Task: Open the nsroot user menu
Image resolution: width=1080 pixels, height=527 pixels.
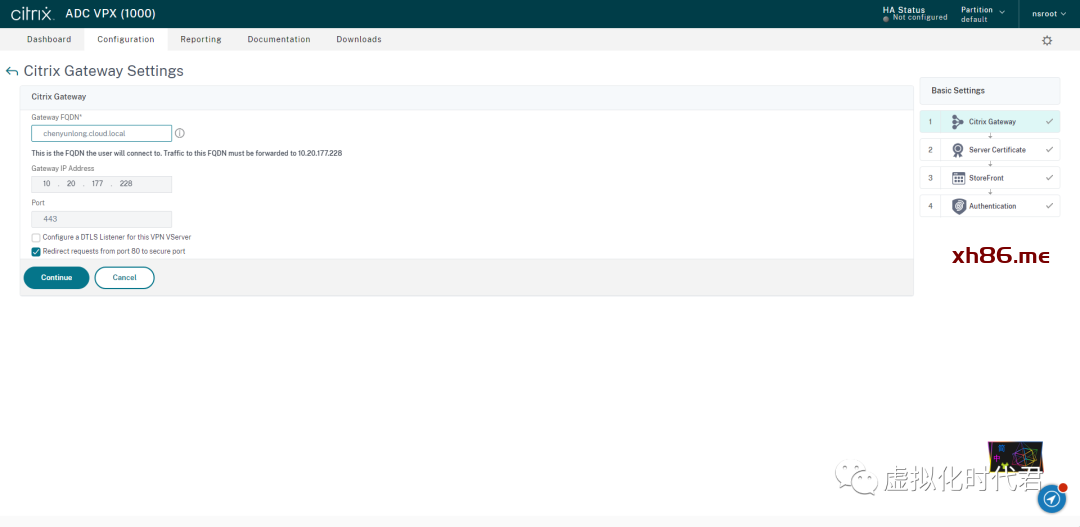Action: tap(1049, 13)
